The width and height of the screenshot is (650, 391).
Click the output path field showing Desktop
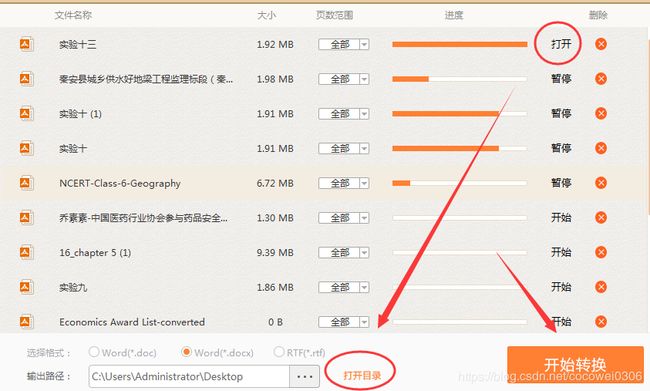pos(189,376)
